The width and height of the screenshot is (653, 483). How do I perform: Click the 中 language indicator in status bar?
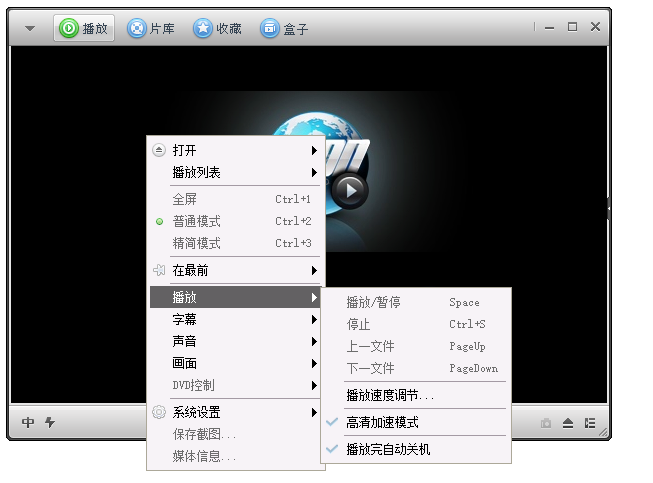(28, 423)
